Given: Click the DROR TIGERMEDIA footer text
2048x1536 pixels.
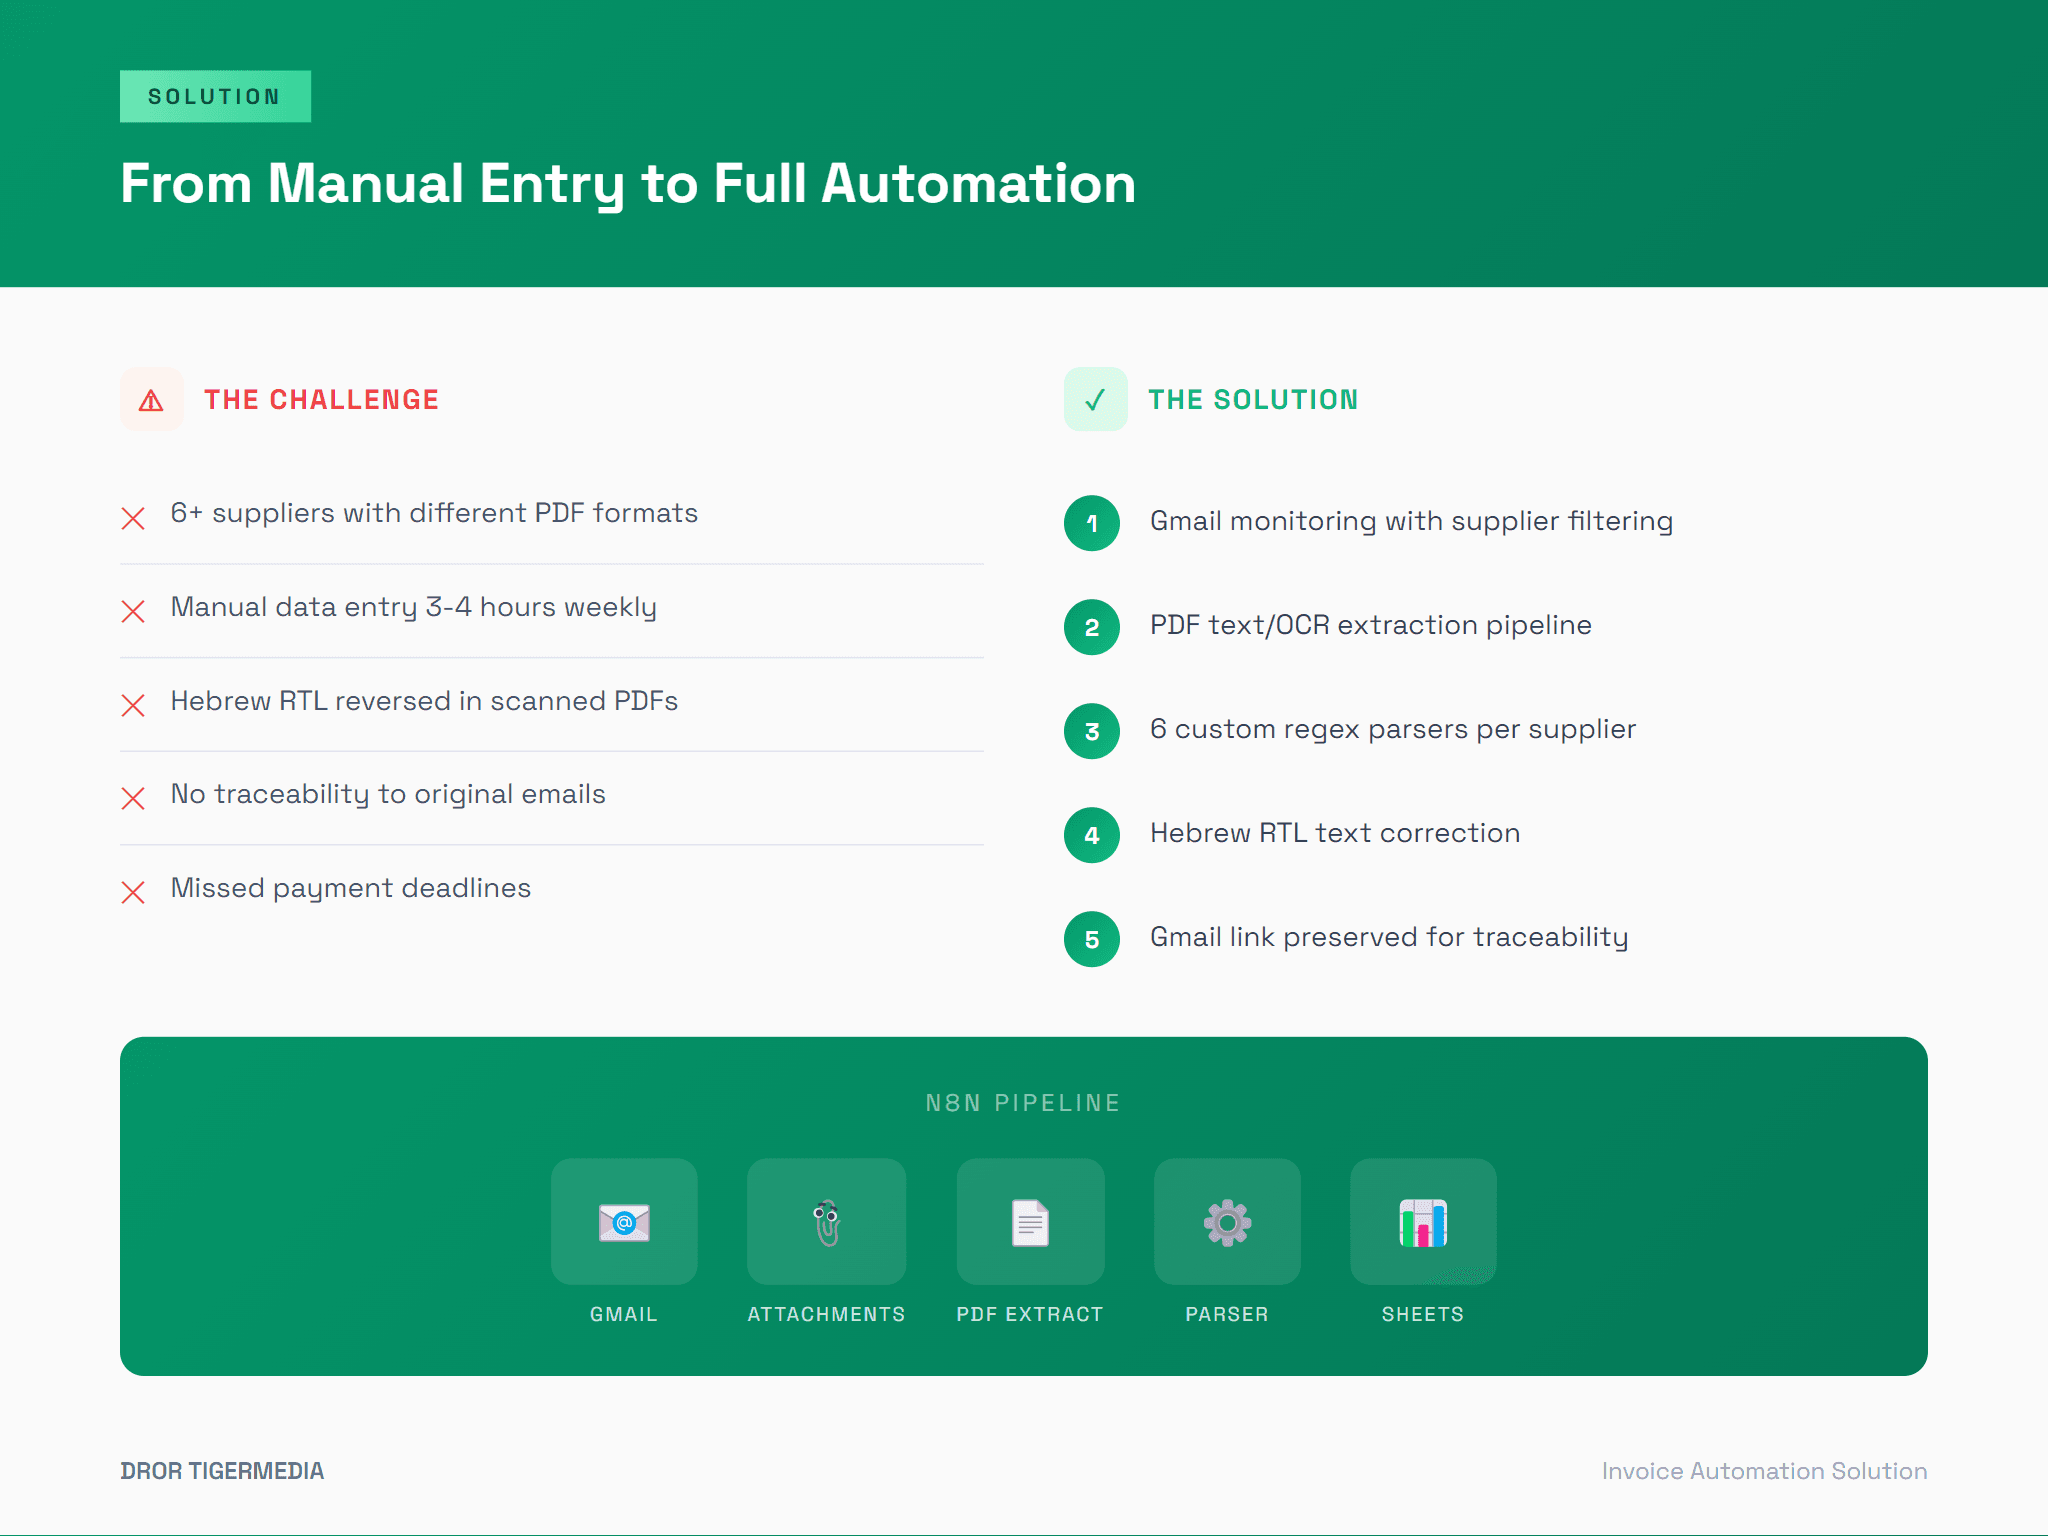Looking at the screenshot, I should pyautogui.click(x=222, y=1471).
